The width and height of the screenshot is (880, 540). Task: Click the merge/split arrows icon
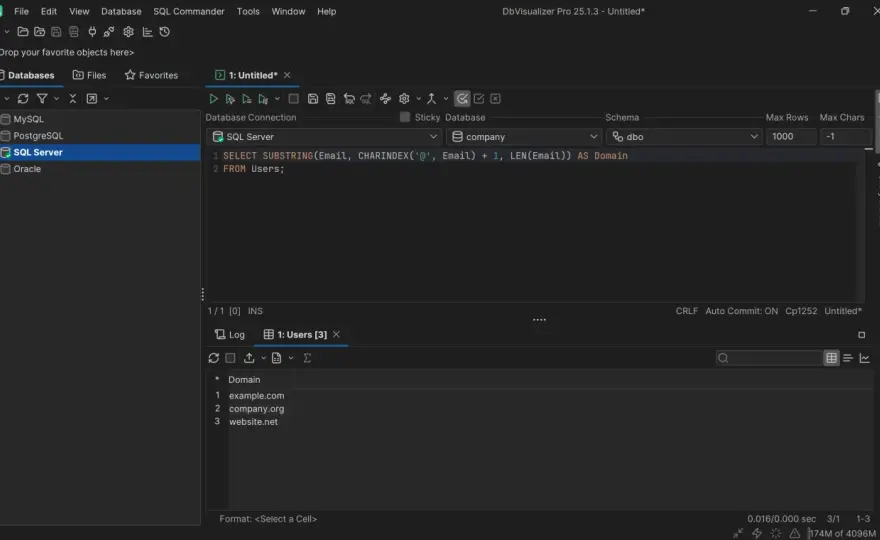tap(432, 99)
